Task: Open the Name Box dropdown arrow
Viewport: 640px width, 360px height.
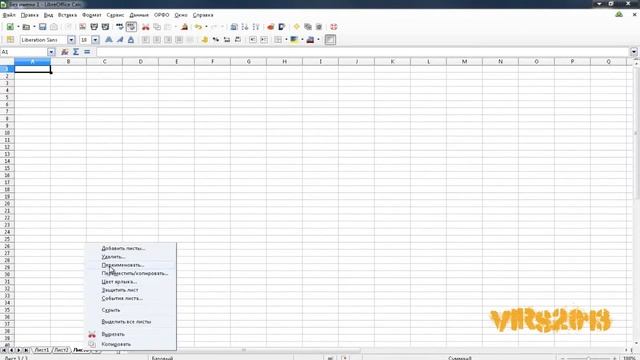Action: tap(51, 52)
